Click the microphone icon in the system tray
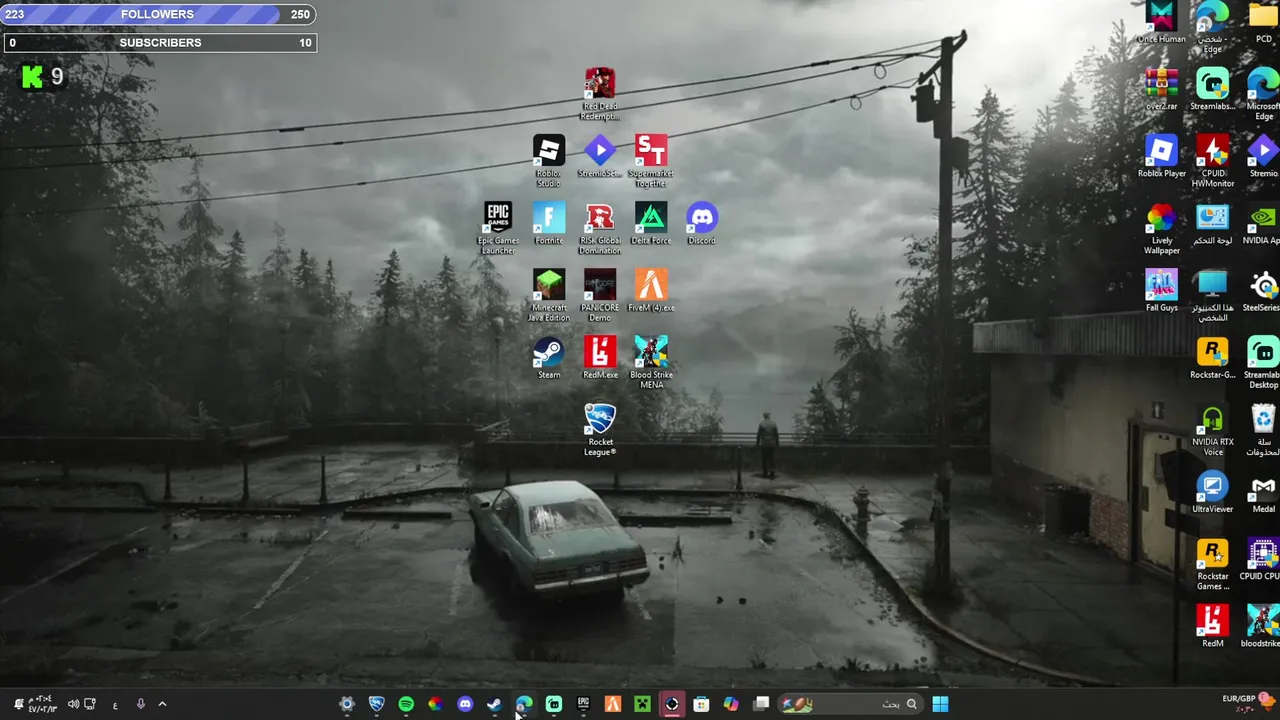This screenshot has width=1280, height=720. (140, 704)
